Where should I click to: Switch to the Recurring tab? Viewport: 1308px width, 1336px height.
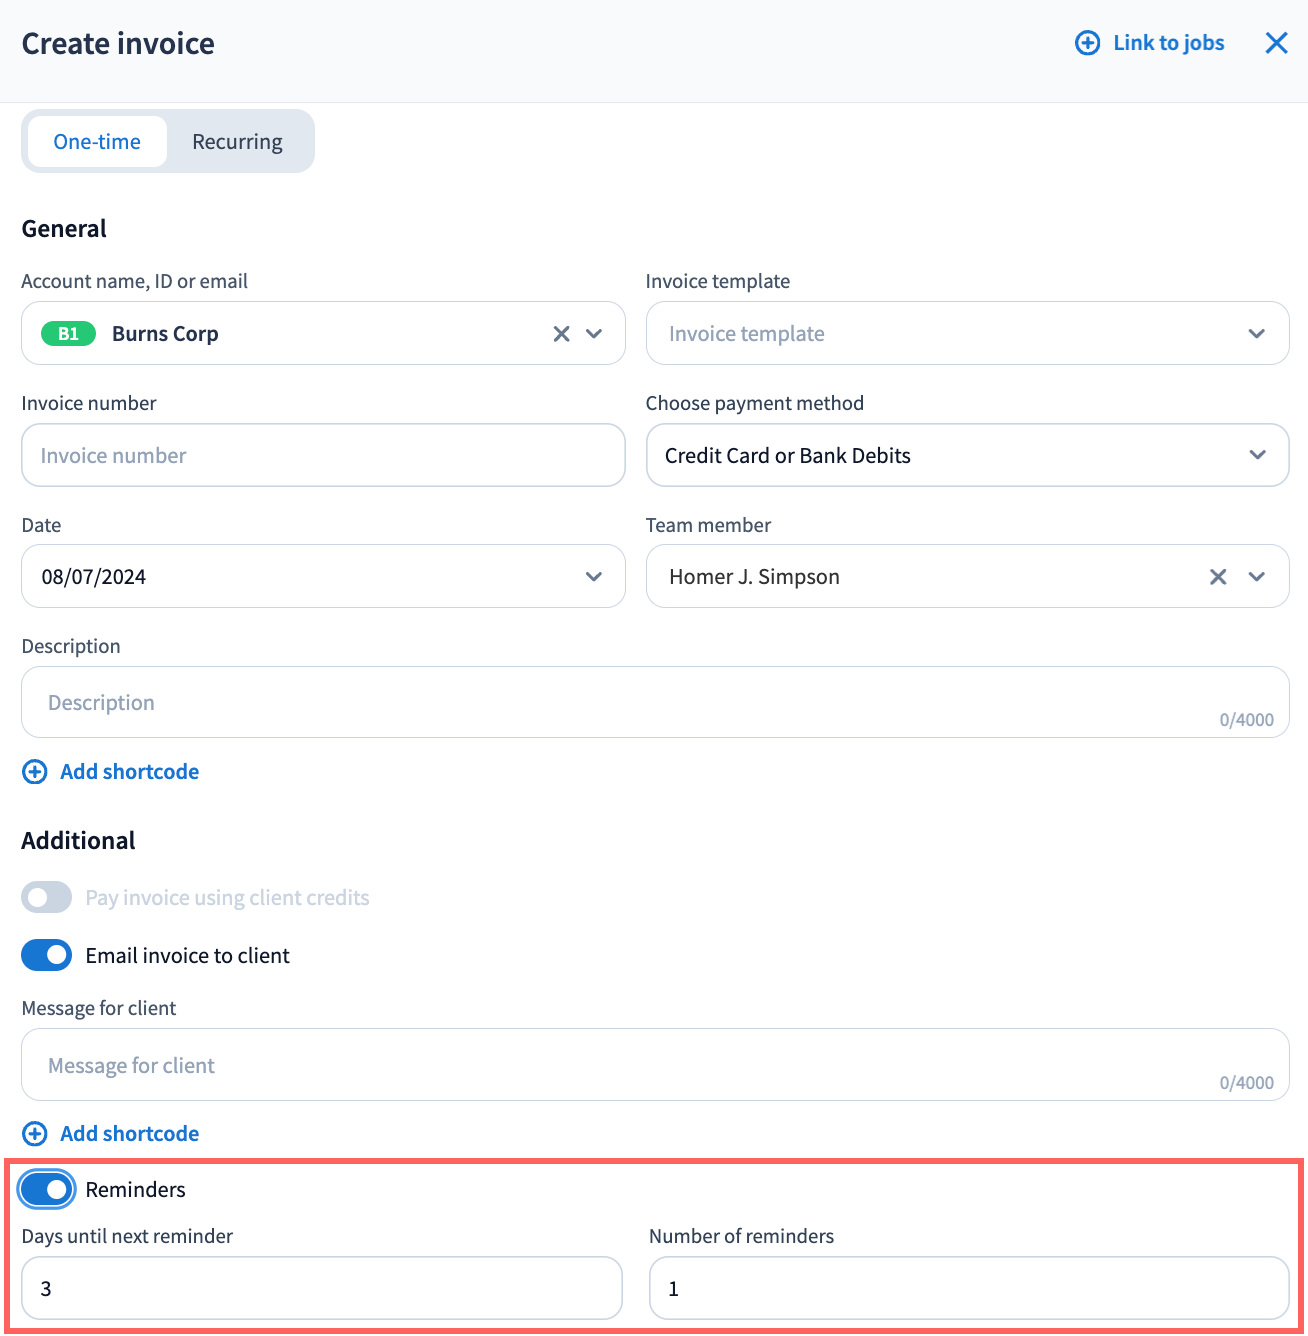(237, 142)
